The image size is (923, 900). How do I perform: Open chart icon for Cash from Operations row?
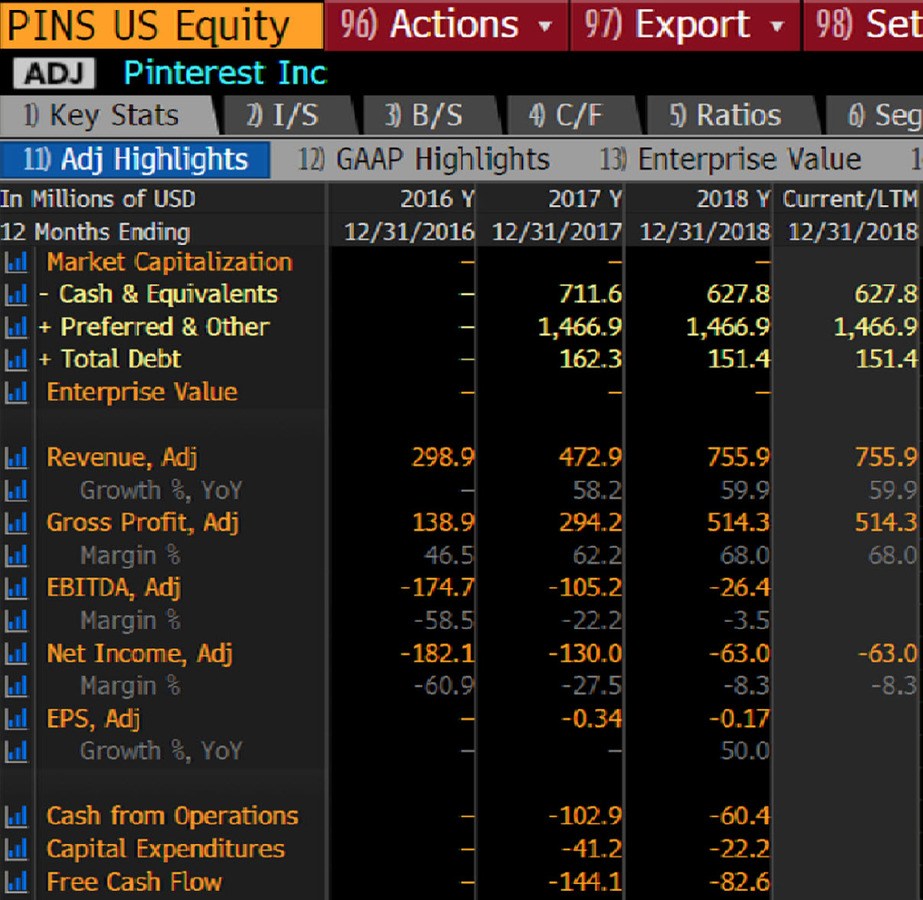pyautogui.click(x=16, y=816)
